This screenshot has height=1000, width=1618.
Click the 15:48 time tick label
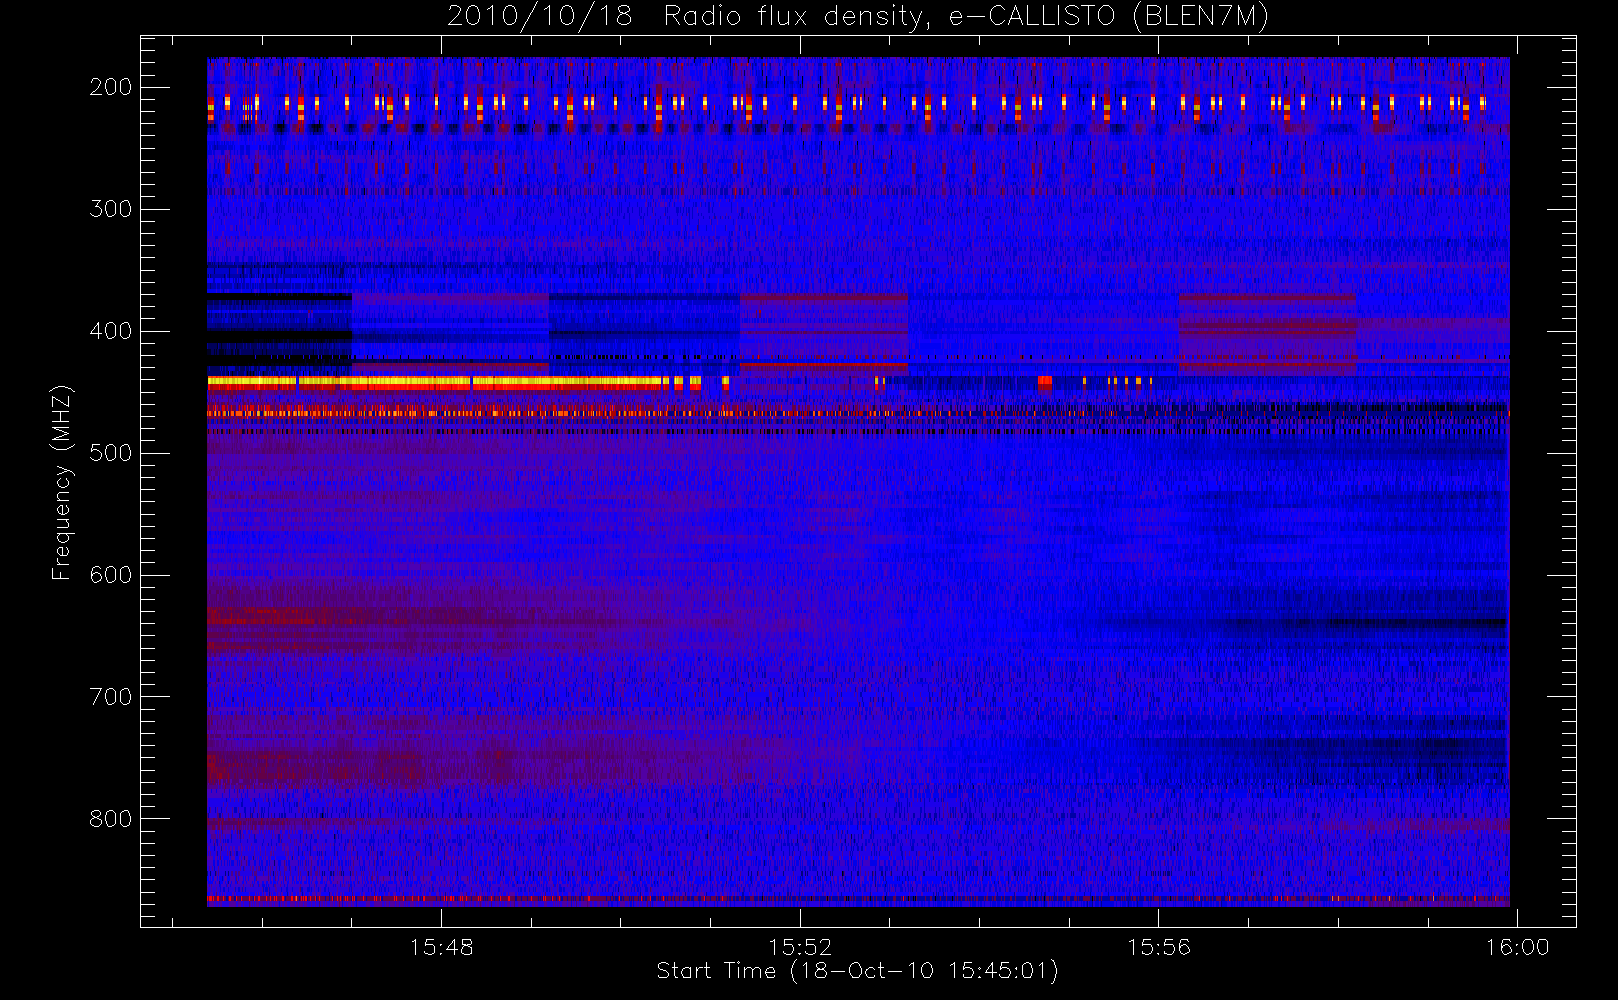441,947
